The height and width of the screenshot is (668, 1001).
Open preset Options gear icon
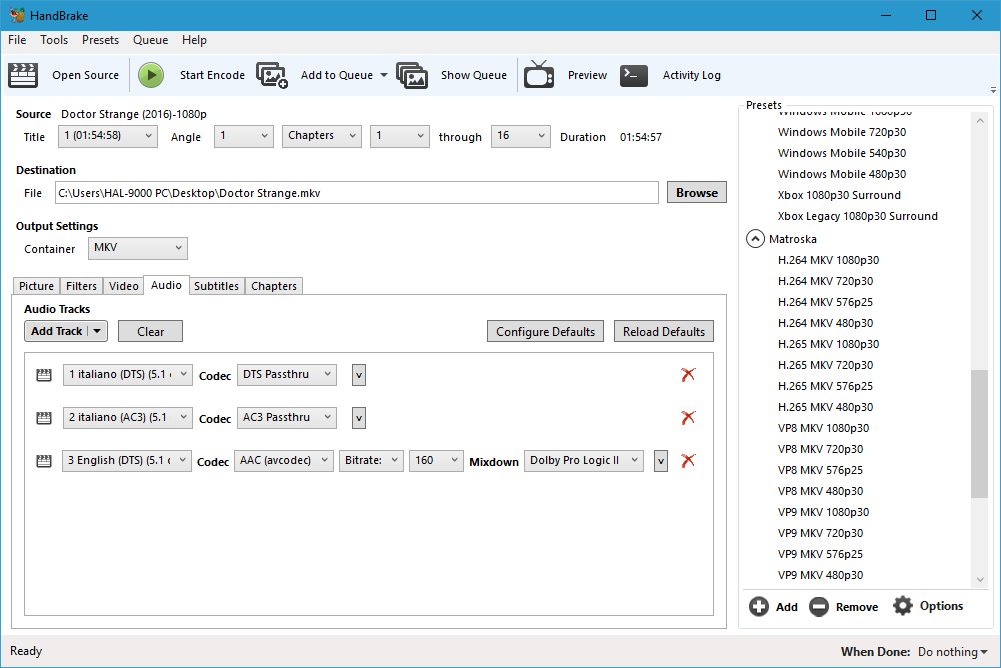coord(903,606)
